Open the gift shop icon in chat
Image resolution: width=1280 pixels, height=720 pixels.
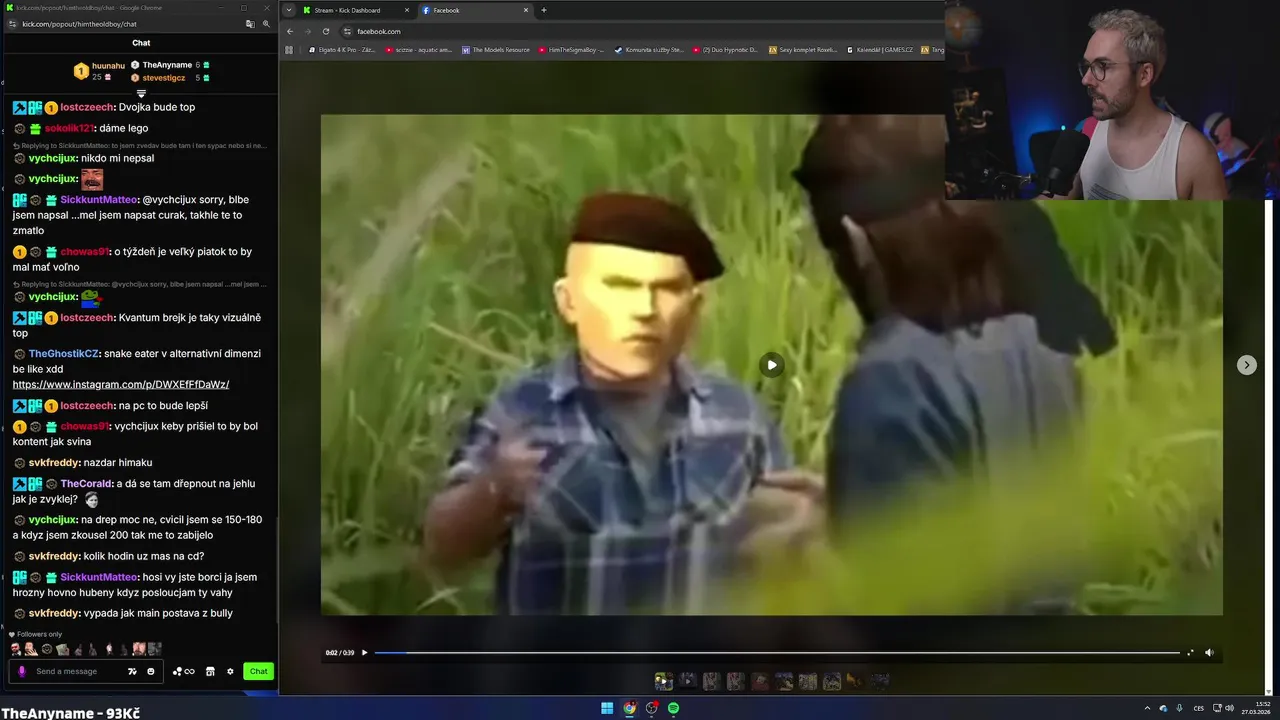click(210, 671)
